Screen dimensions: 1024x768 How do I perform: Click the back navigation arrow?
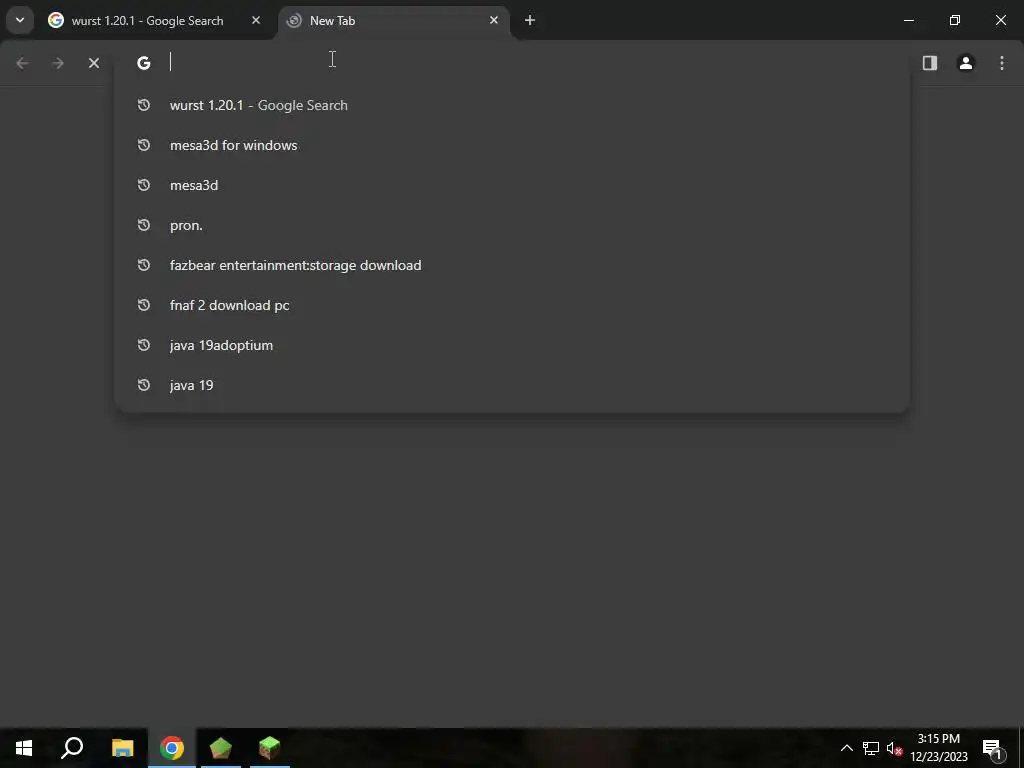22,63
